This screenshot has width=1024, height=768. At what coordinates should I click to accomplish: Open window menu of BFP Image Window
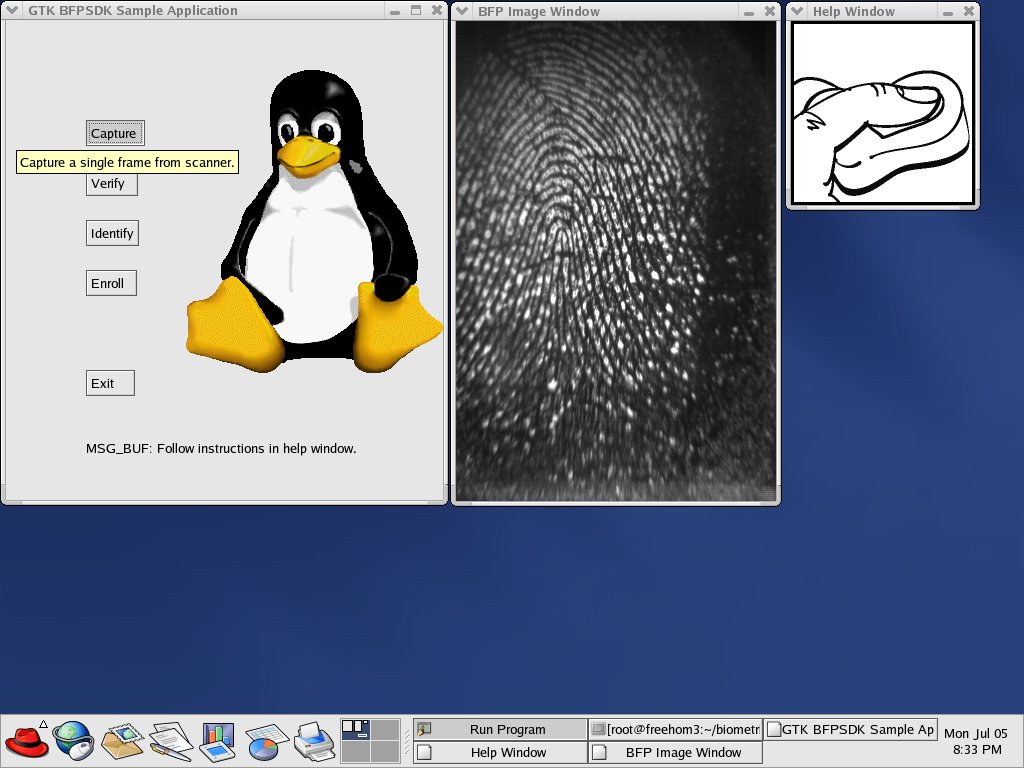464,11
